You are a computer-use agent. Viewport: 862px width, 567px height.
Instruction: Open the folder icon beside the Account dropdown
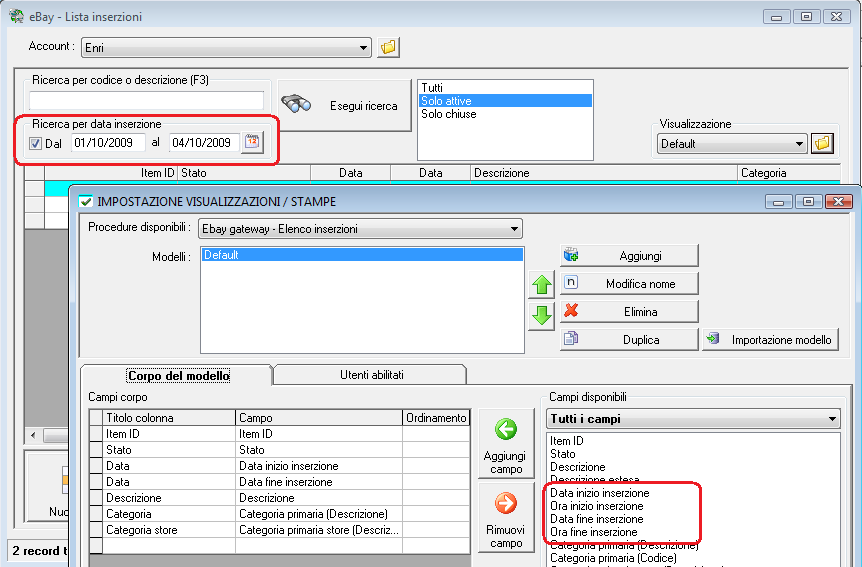point(388,47)
